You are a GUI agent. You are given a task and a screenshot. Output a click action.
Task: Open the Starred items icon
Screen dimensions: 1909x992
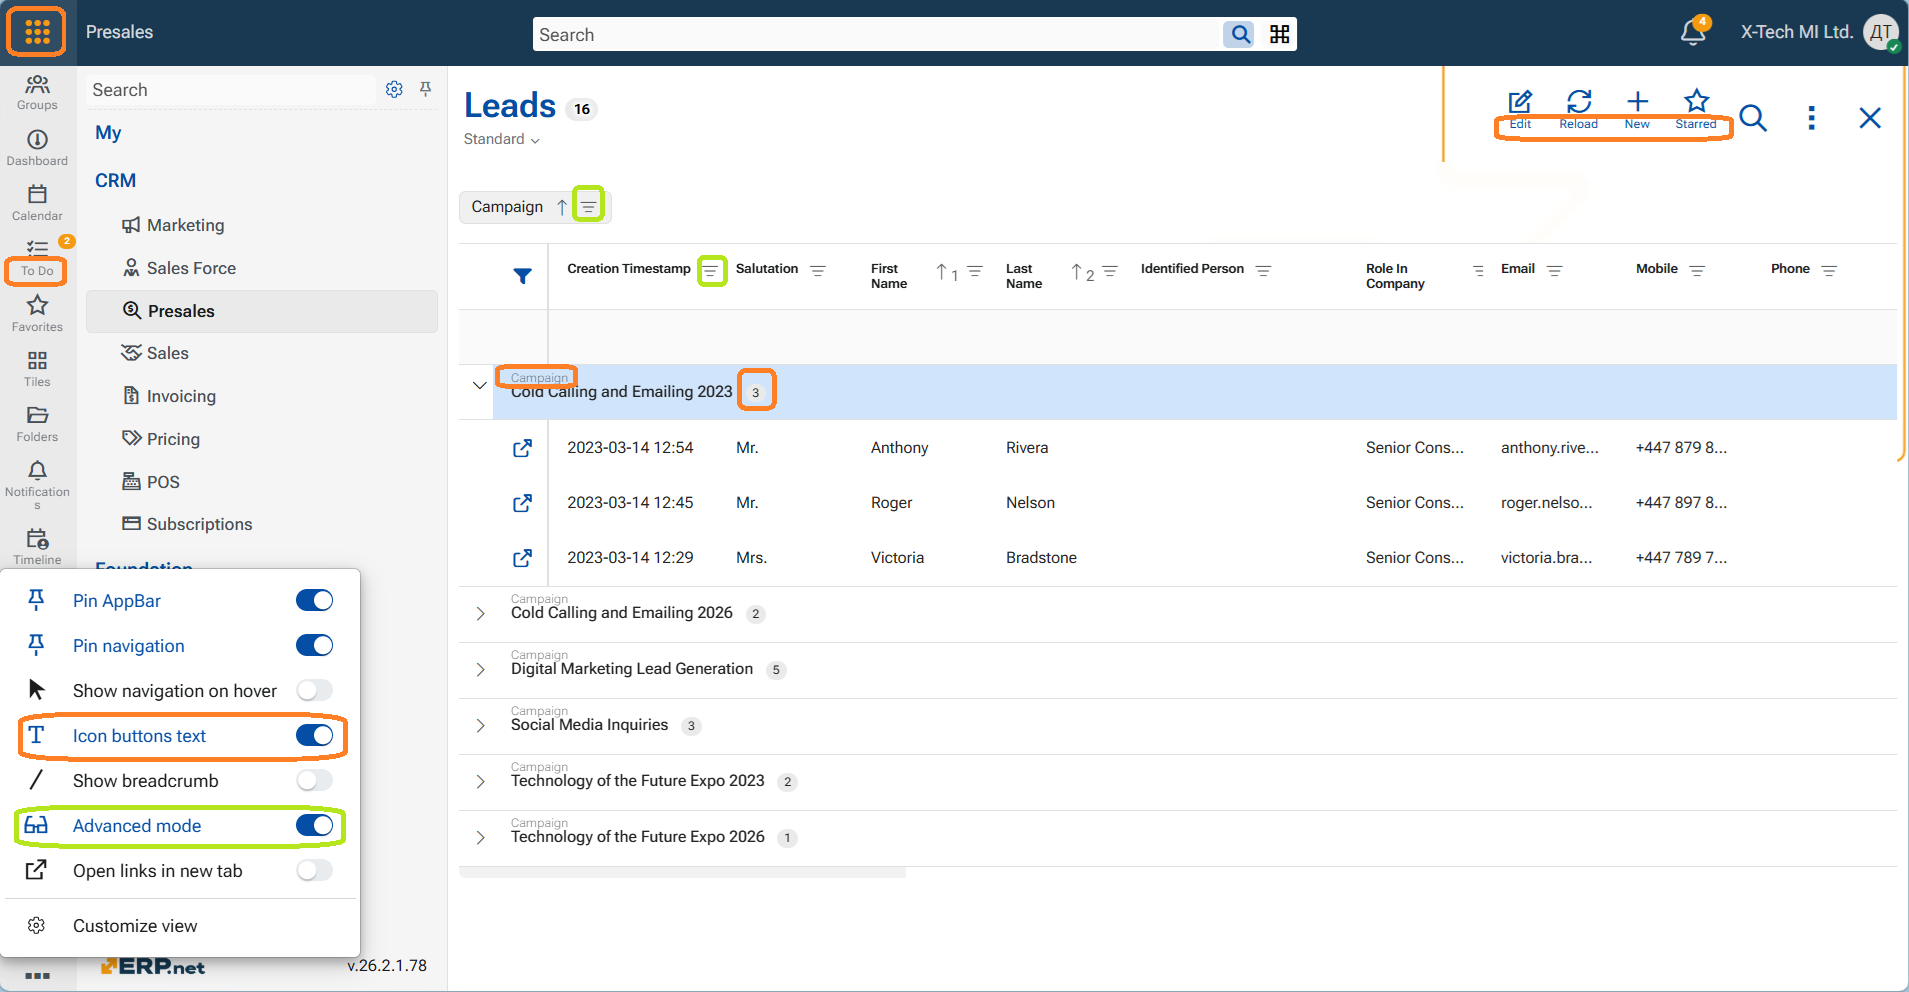[1696, 102]
